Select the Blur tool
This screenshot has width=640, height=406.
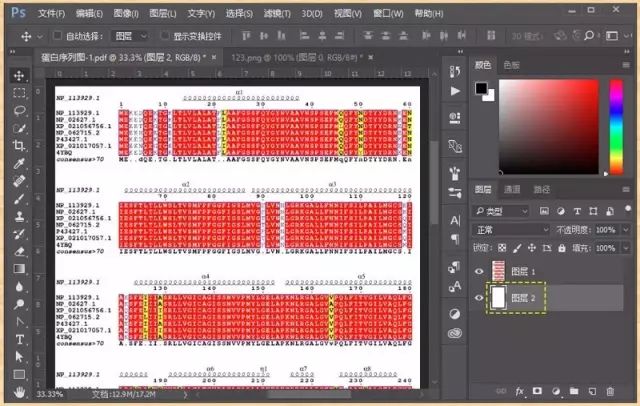coord(19,286)
